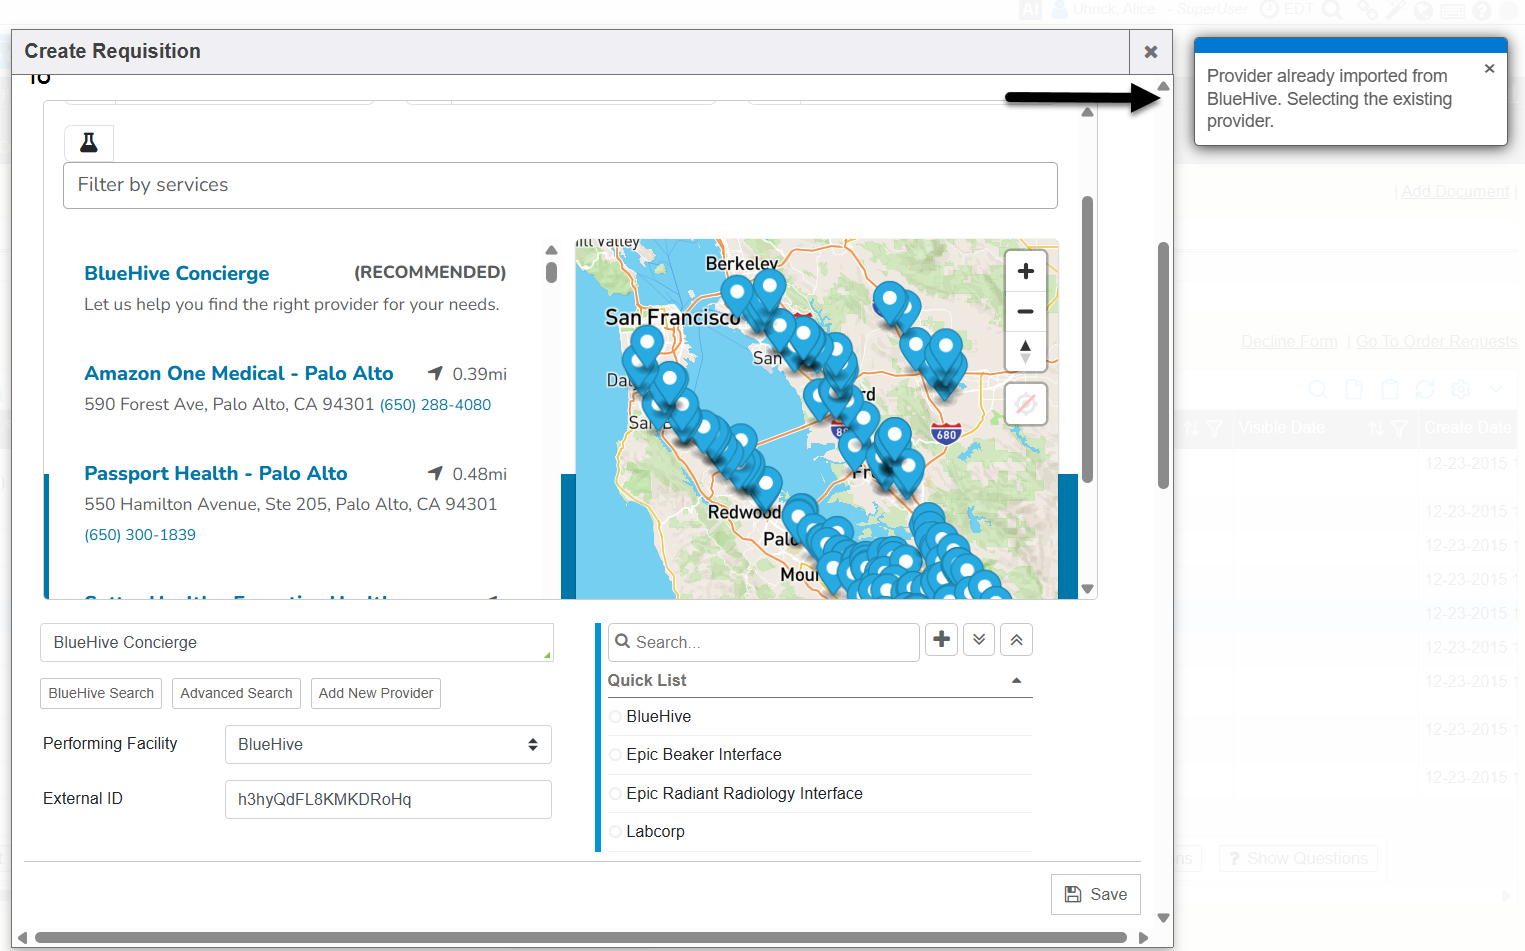Click the clipboard icon in background grid toolbar

click(x=1389, y=389)
